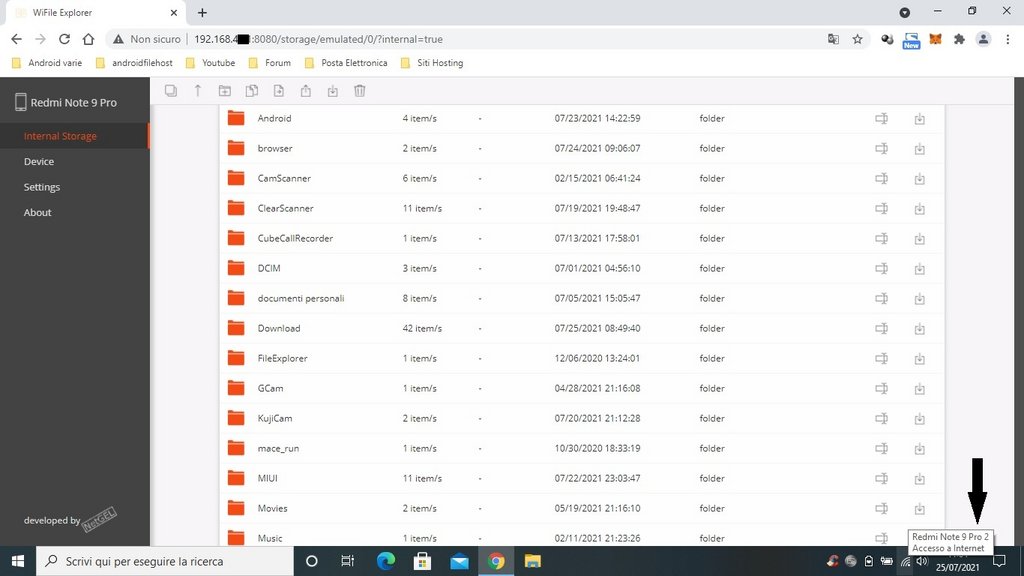Open the androidfilehost bookmark folder
Viewport: 1024px width, 576px height.
134,63
